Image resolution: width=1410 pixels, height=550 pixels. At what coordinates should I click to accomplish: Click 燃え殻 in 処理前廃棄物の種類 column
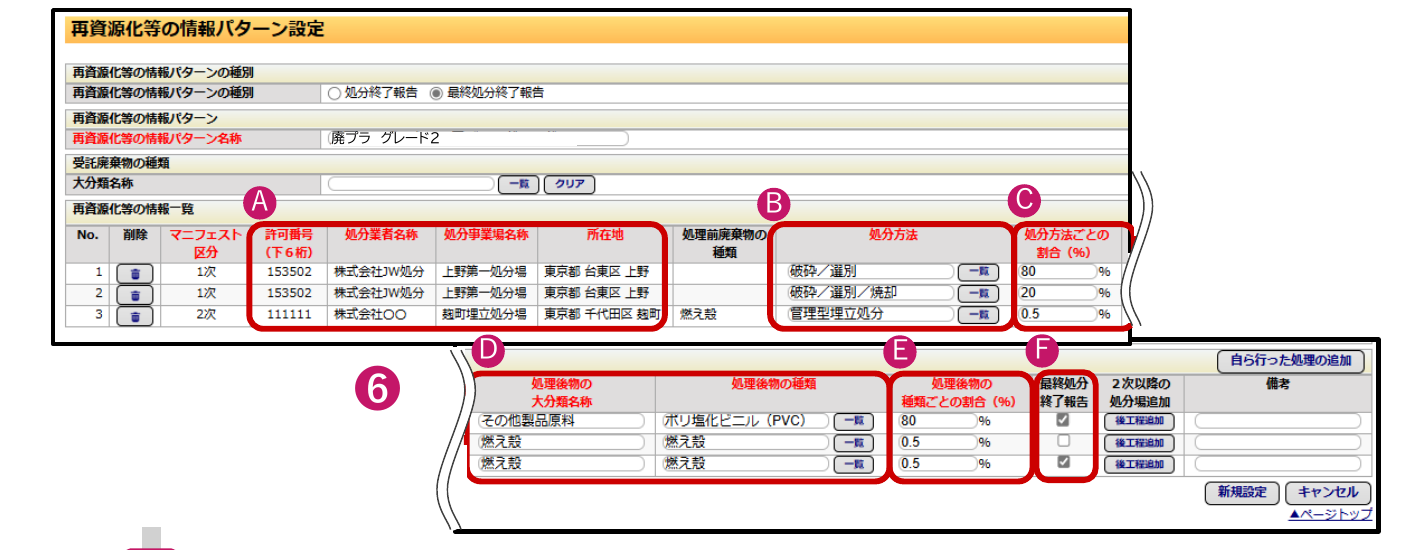(x=697, y=315)
